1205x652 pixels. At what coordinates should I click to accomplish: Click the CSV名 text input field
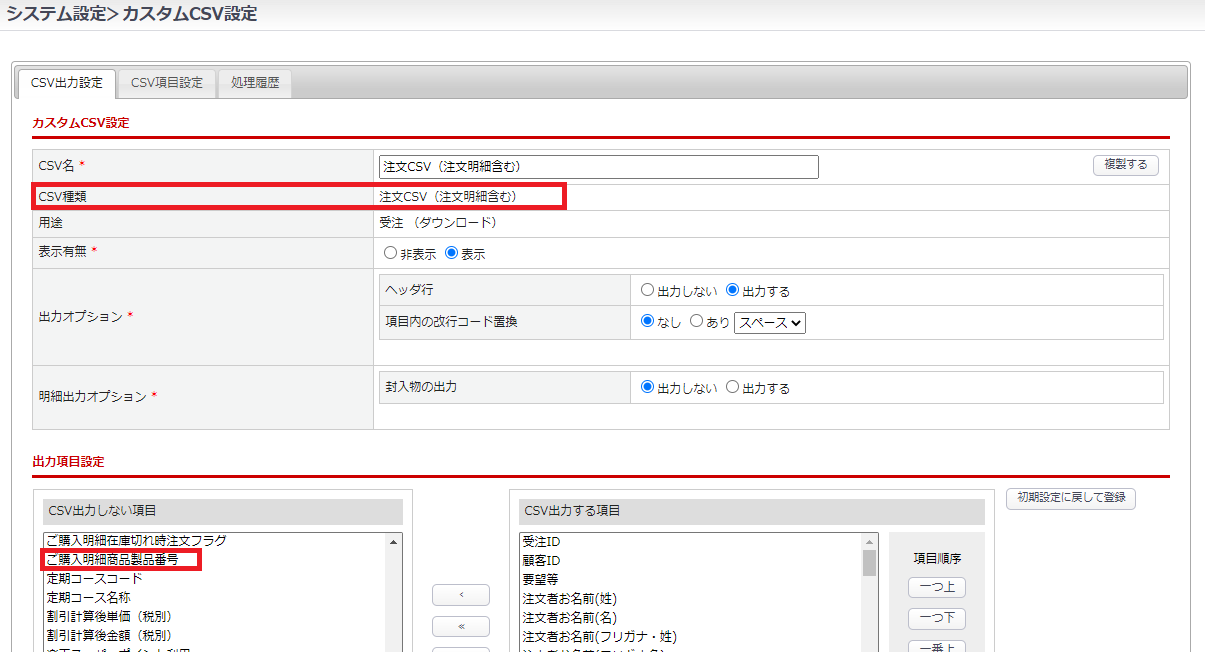(598, 167)
